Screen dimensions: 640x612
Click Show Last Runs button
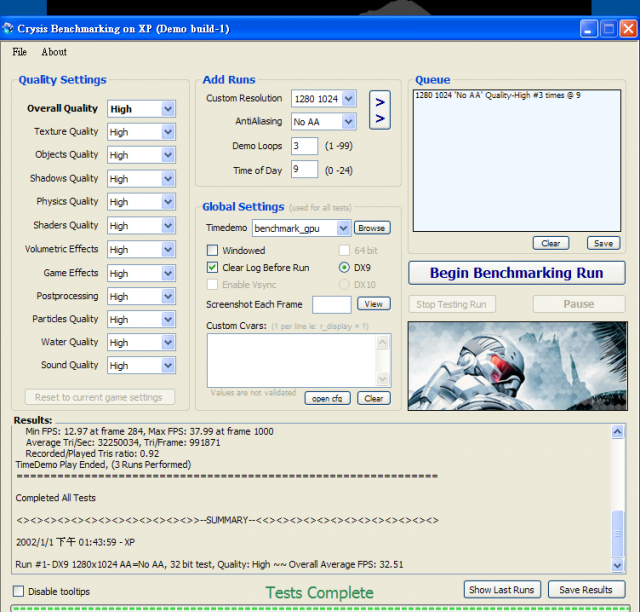502,590
